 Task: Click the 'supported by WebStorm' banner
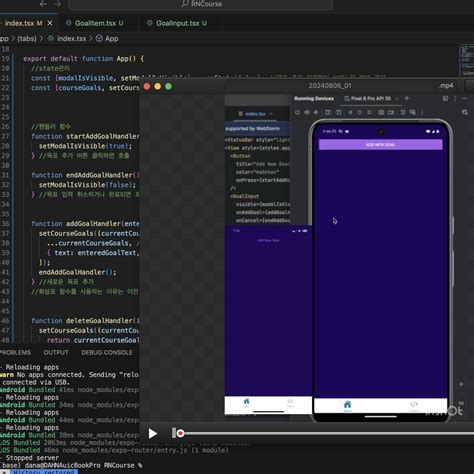pyautogui.click(x=252, y=128)
